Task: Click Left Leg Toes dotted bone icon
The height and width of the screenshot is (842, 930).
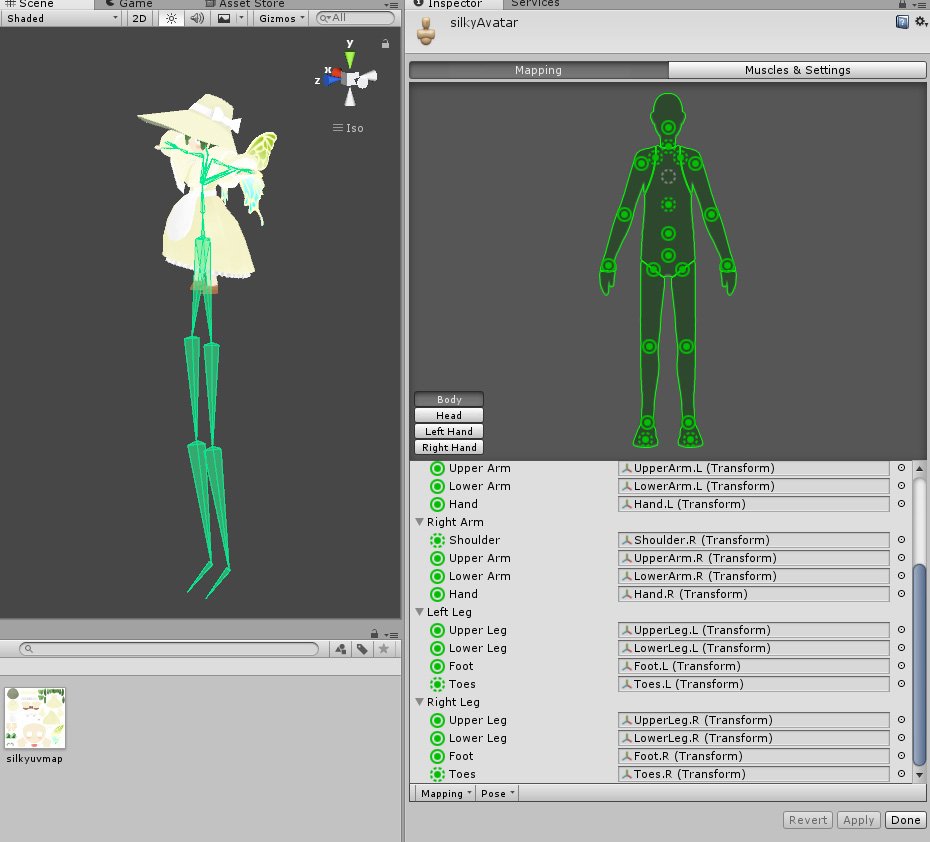Action: point(437,684)
